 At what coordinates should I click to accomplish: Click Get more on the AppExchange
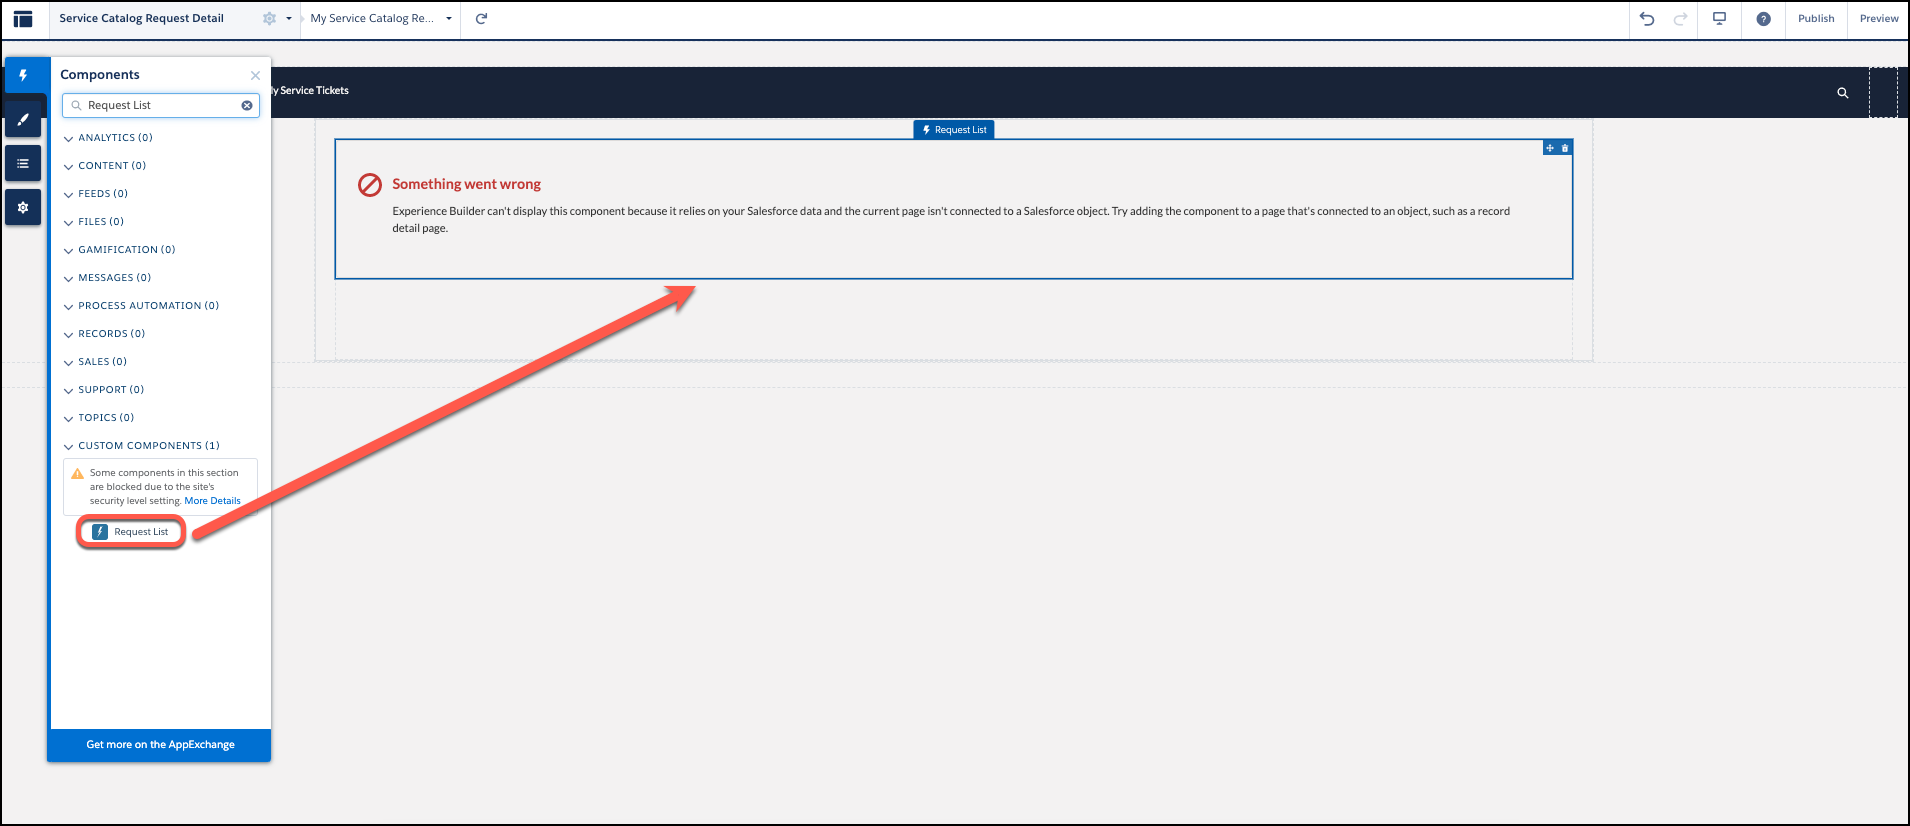click(x=160, y=745)
